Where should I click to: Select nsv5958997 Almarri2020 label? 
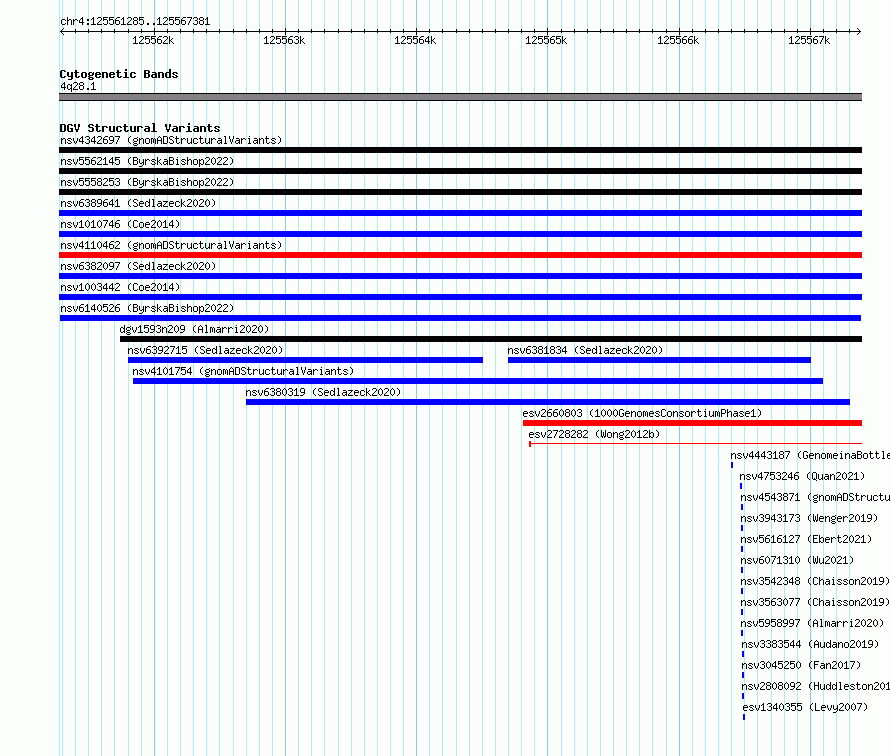pos(812,623)
